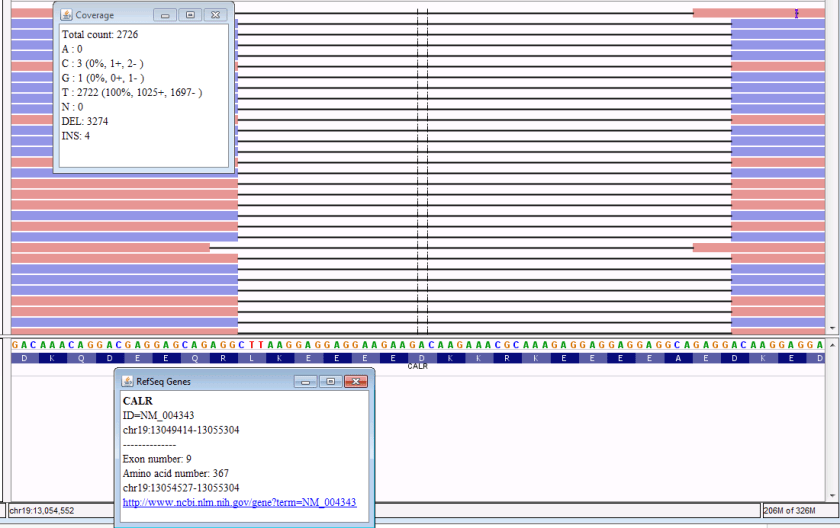Minimize the RefSeq Genes popup

[x=306, y=381]
